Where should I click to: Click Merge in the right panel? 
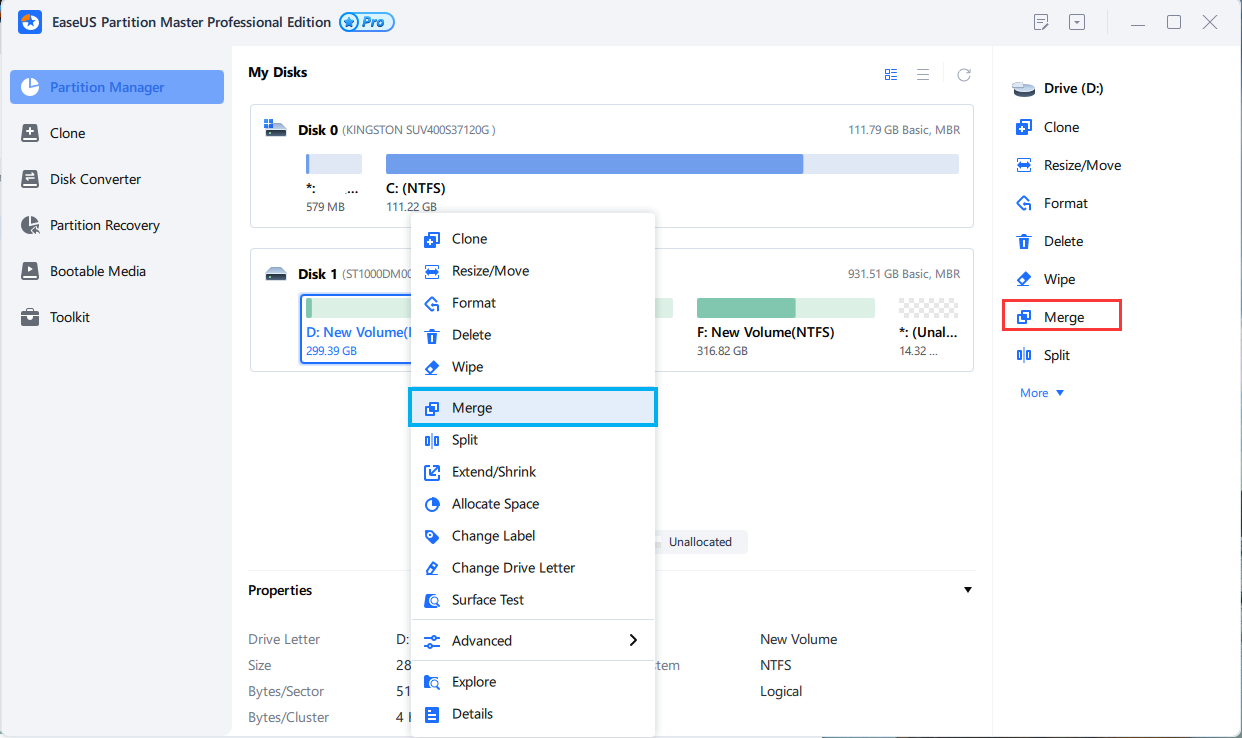coord(1062,317)
